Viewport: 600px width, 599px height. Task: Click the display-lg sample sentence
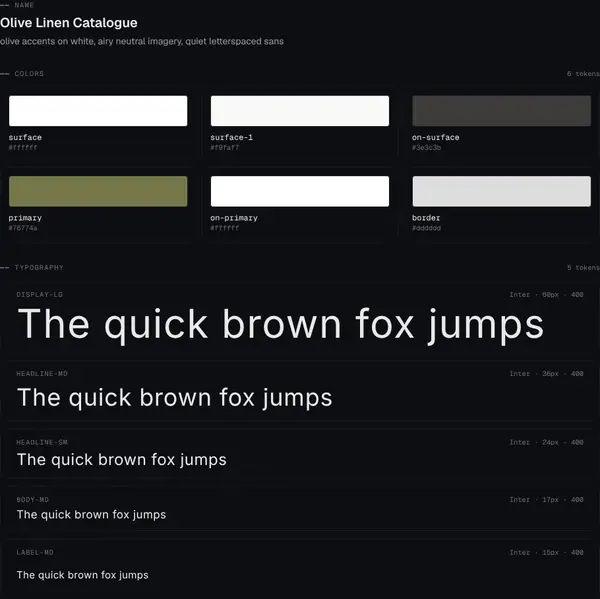point(280,325)
